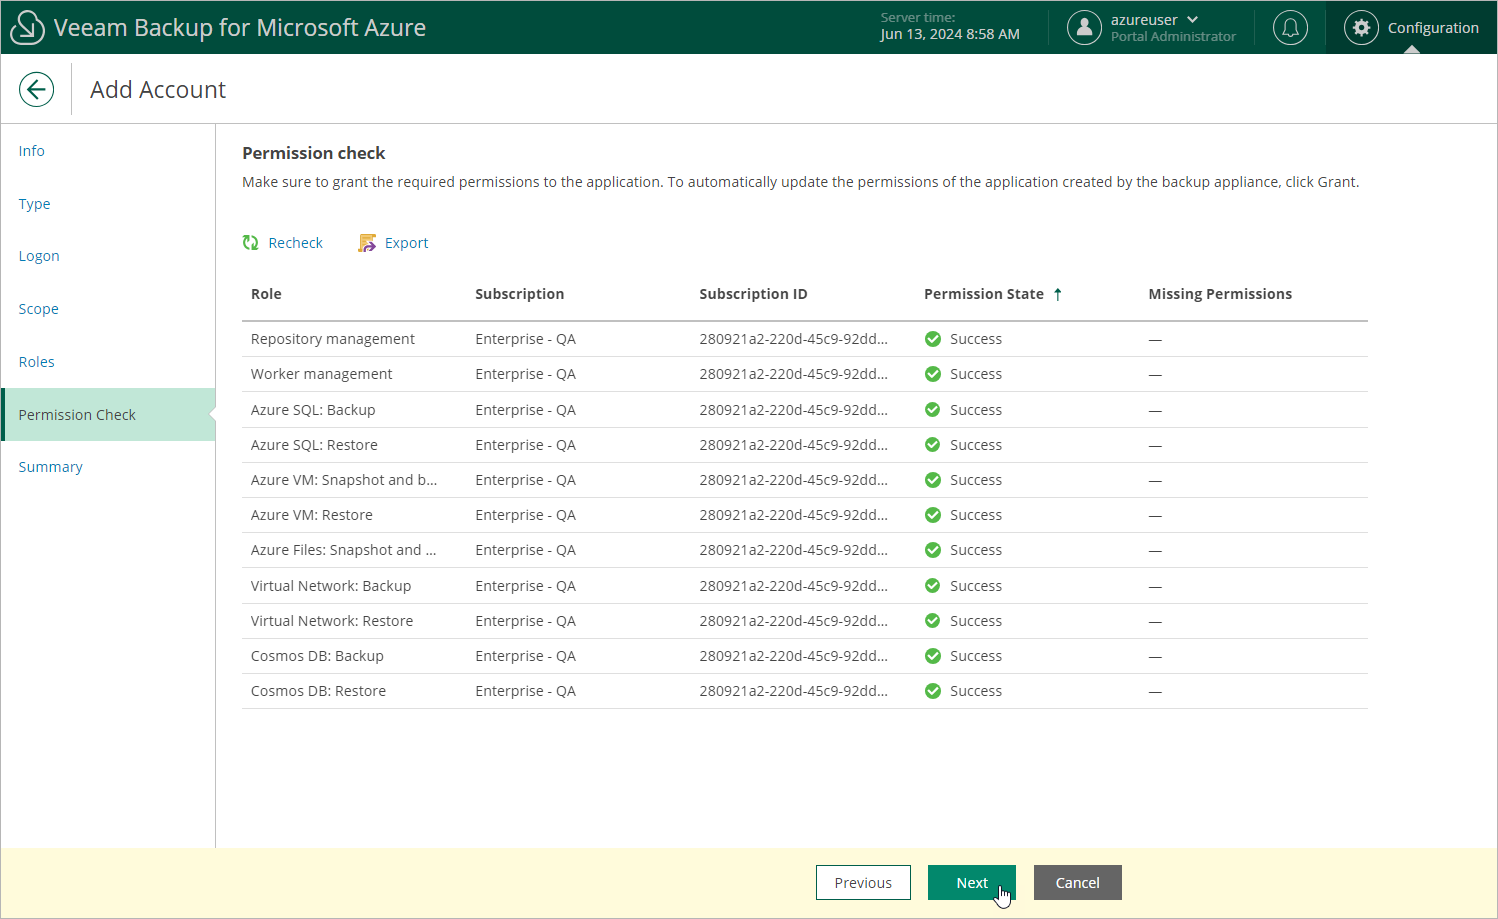Sort table by the Role column header
This screenshot has height=919, width=1498.
click(x=266, y=294)
